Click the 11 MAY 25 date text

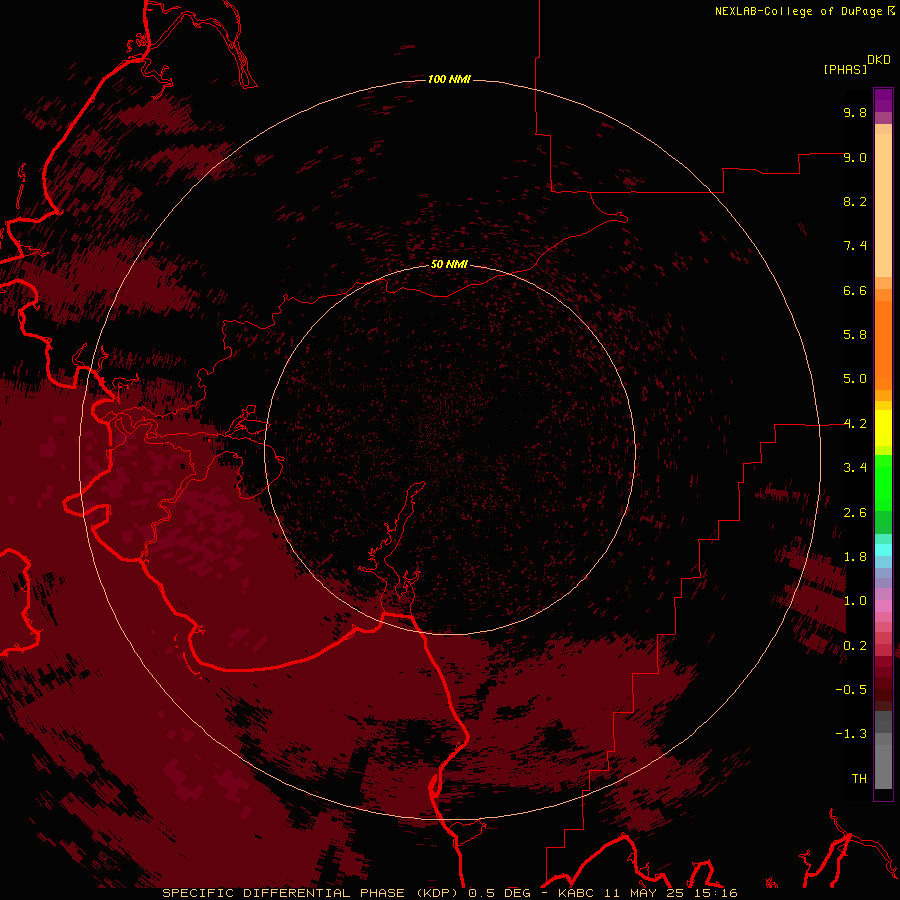click(643, 893)
